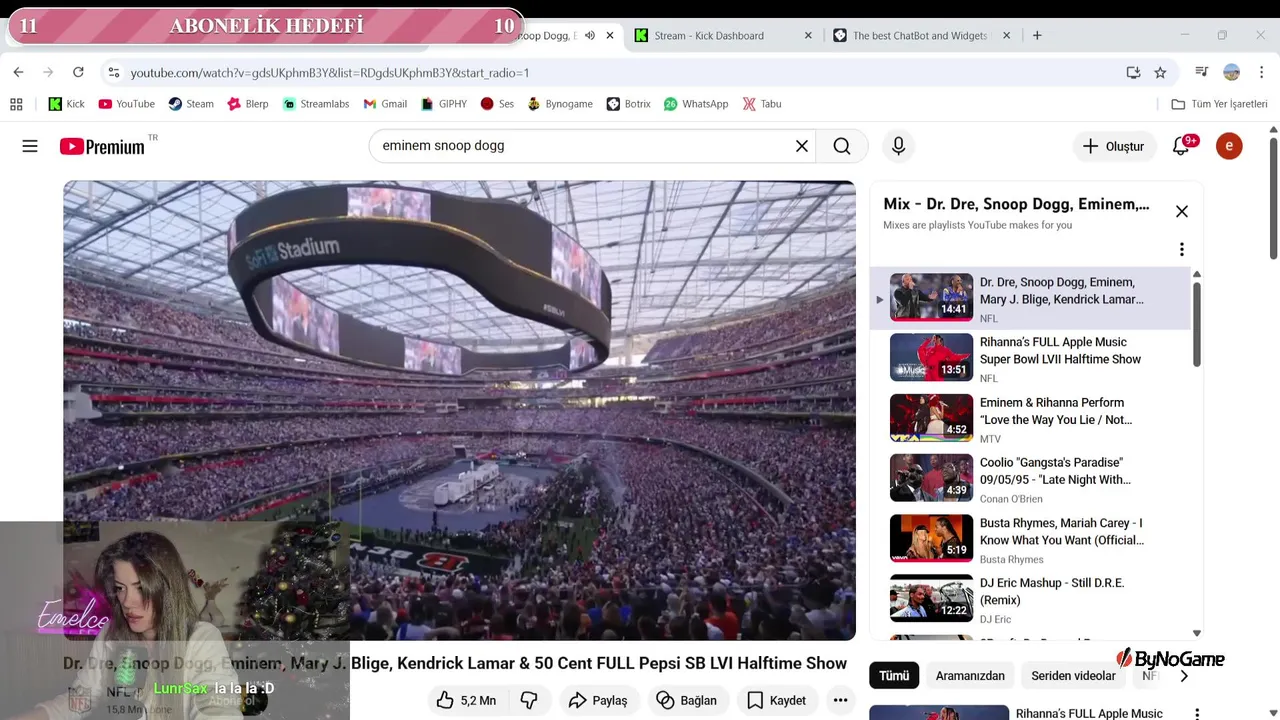
Task: Open the Bynogame bookmark
Action: point(560,104)
